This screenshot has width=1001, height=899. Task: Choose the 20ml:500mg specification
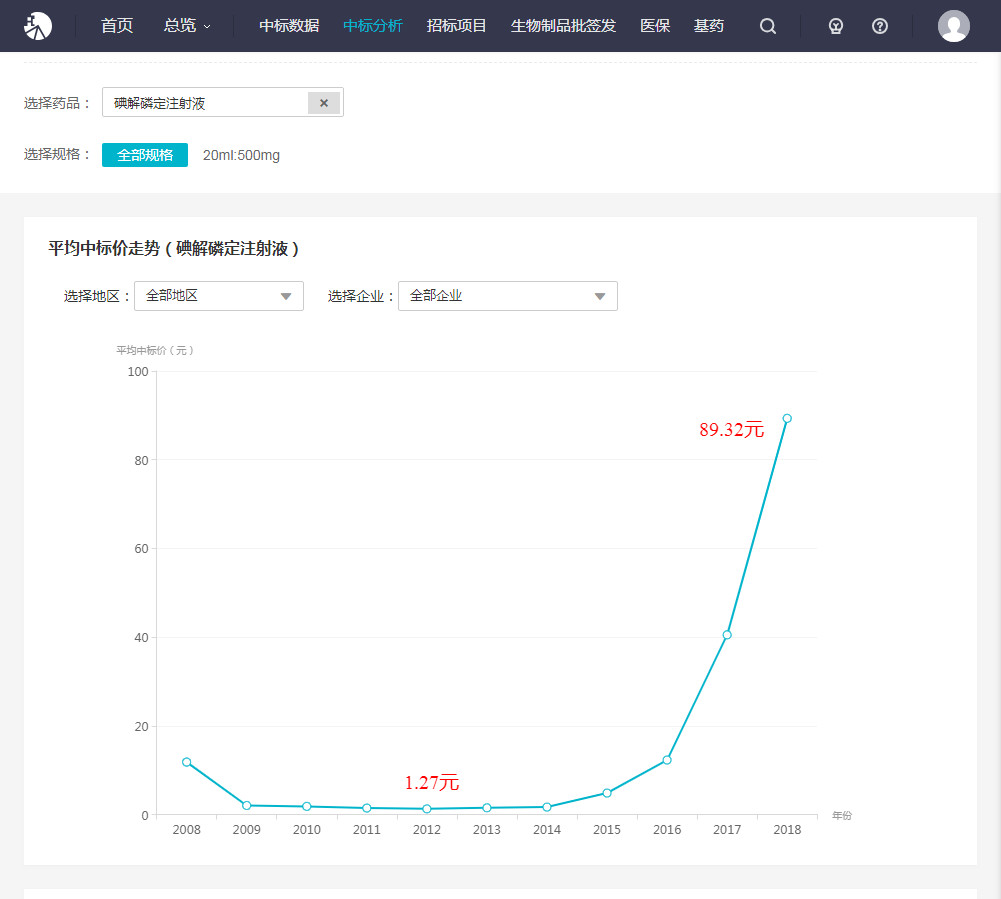[x=241, y=155]
